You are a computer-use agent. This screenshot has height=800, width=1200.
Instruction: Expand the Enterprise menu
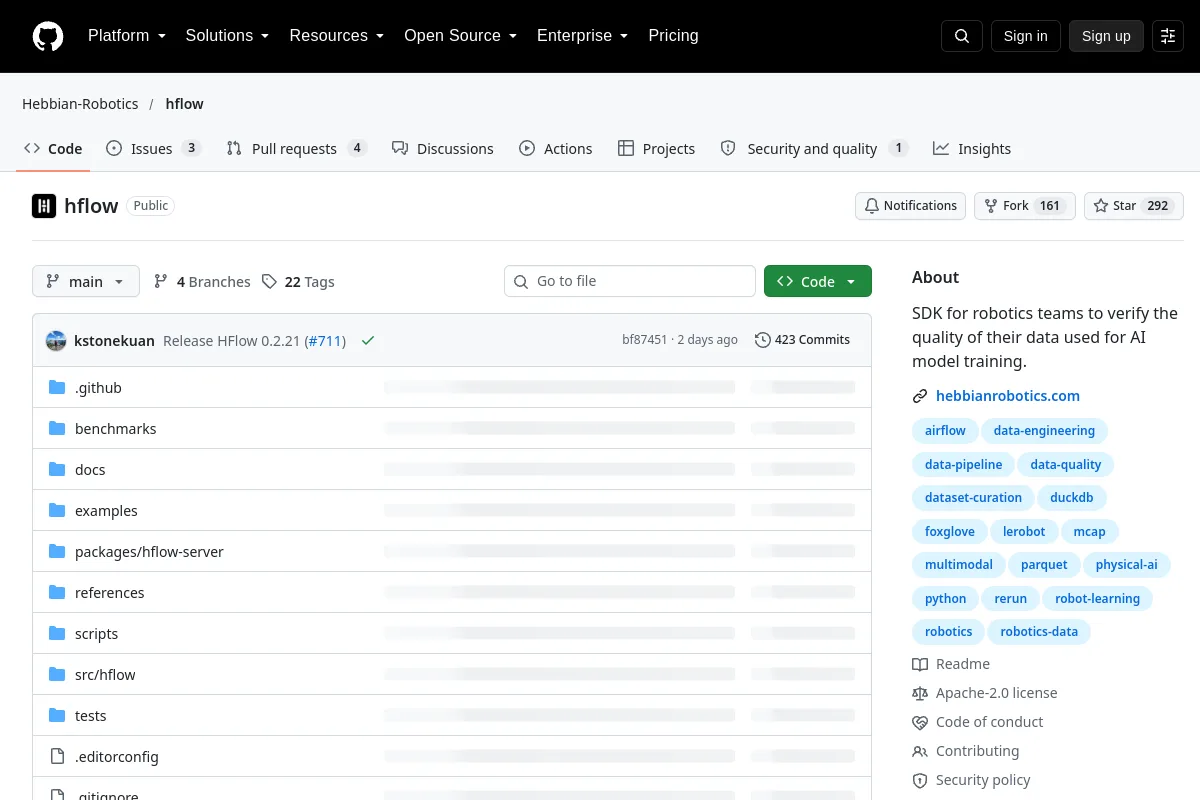click(x=582, y=36)
